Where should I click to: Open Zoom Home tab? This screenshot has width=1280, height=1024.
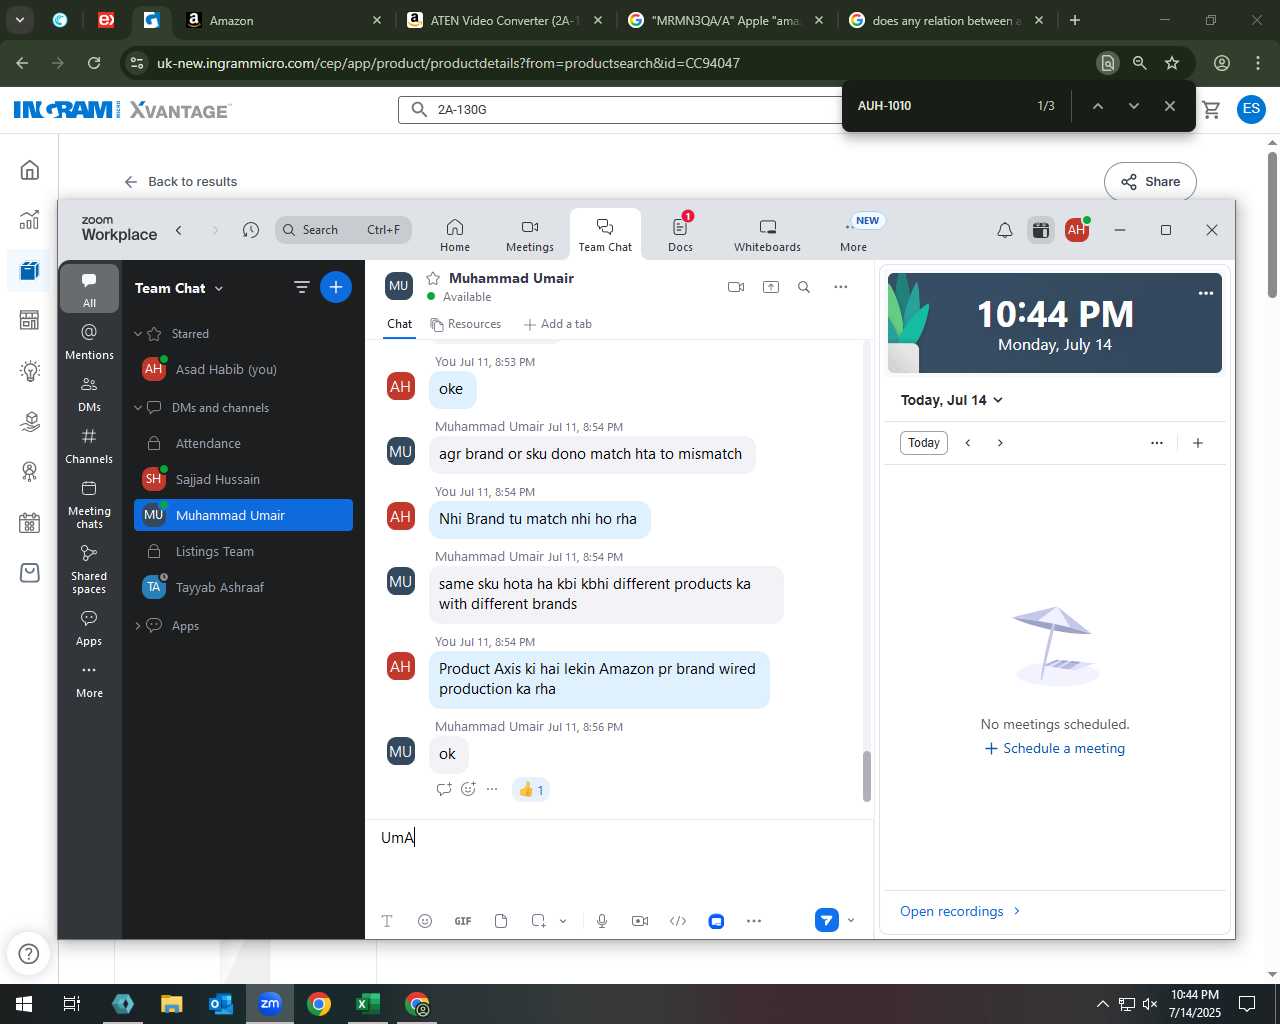(455, 235)
